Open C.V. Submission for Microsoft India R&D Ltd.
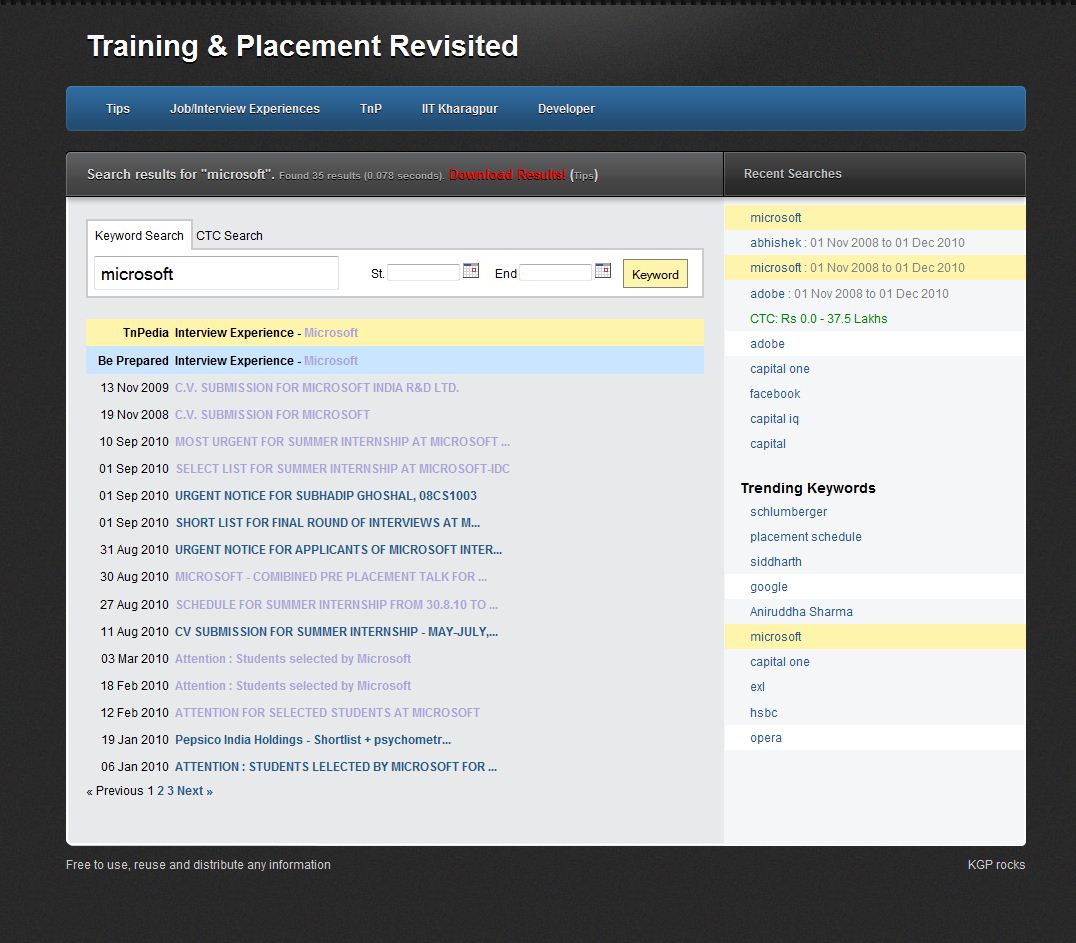The image size is (1076, 943). (316, 388)
